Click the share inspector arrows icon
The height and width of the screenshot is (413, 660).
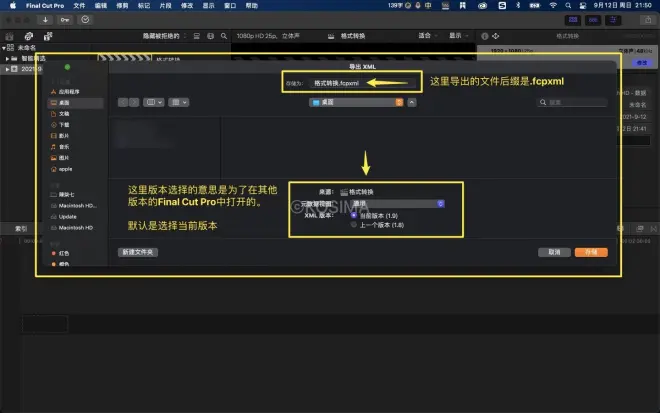click(496, 36)
